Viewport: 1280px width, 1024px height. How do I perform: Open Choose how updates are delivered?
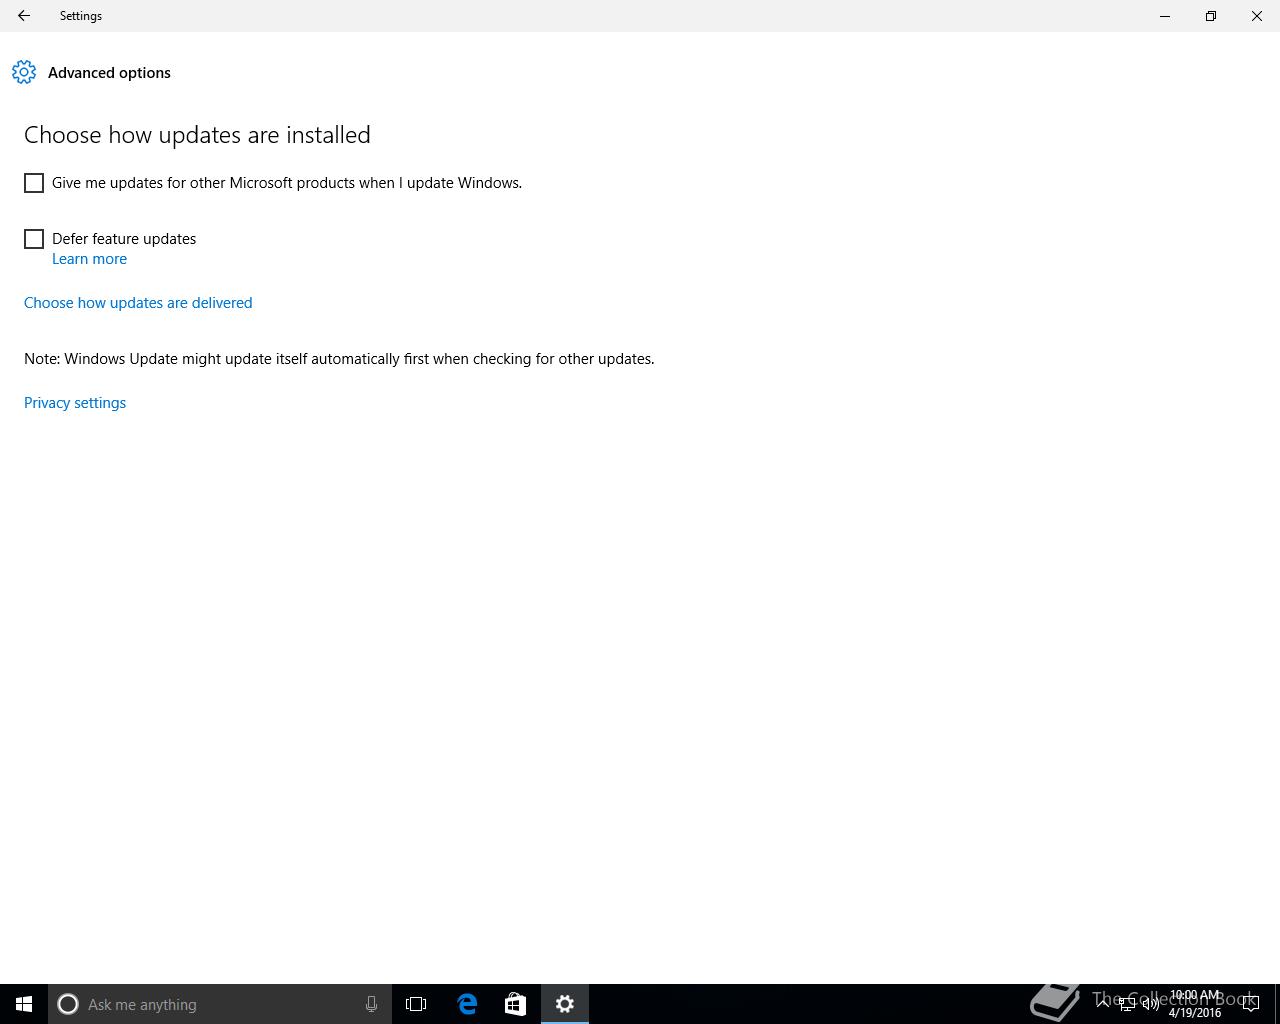click(x=138, y=303)
